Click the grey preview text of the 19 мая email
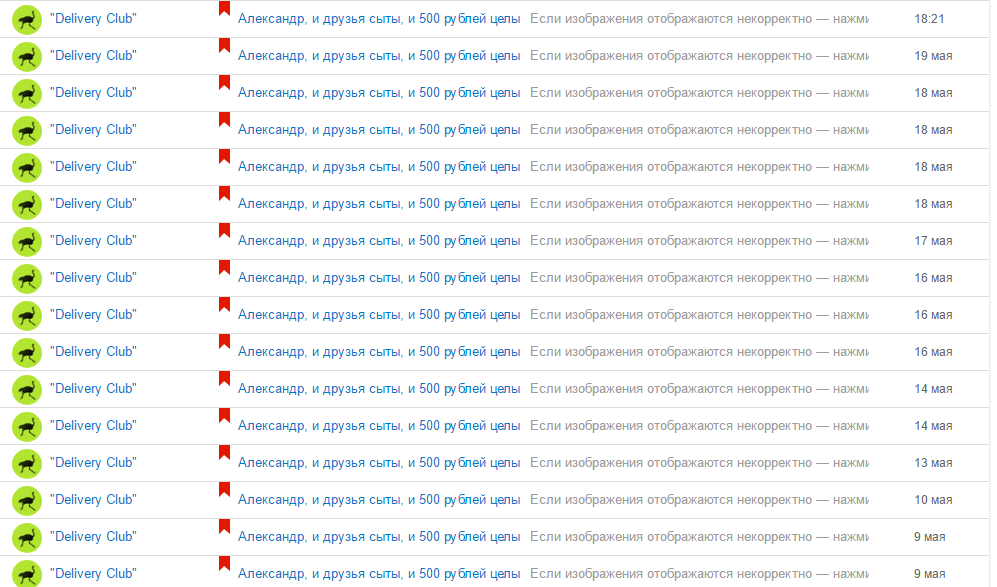The image size is (997, 587). click(x=699, y=56)
